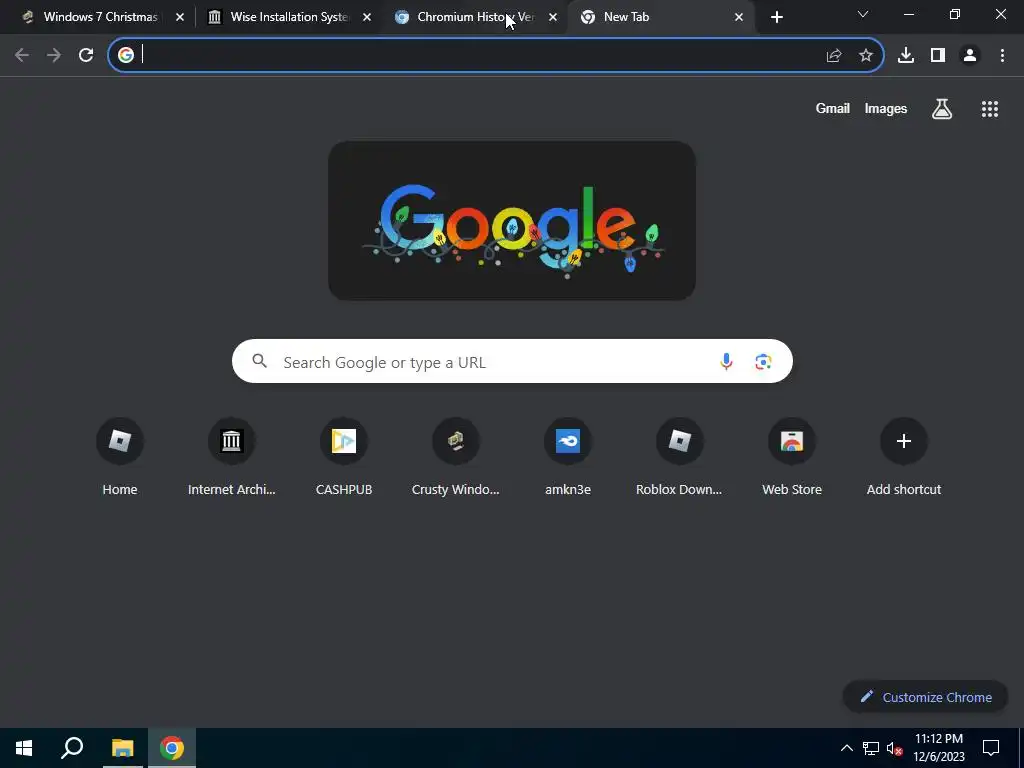
Task: Toggle the side panel icon
Action: click(x=938, y=56)
